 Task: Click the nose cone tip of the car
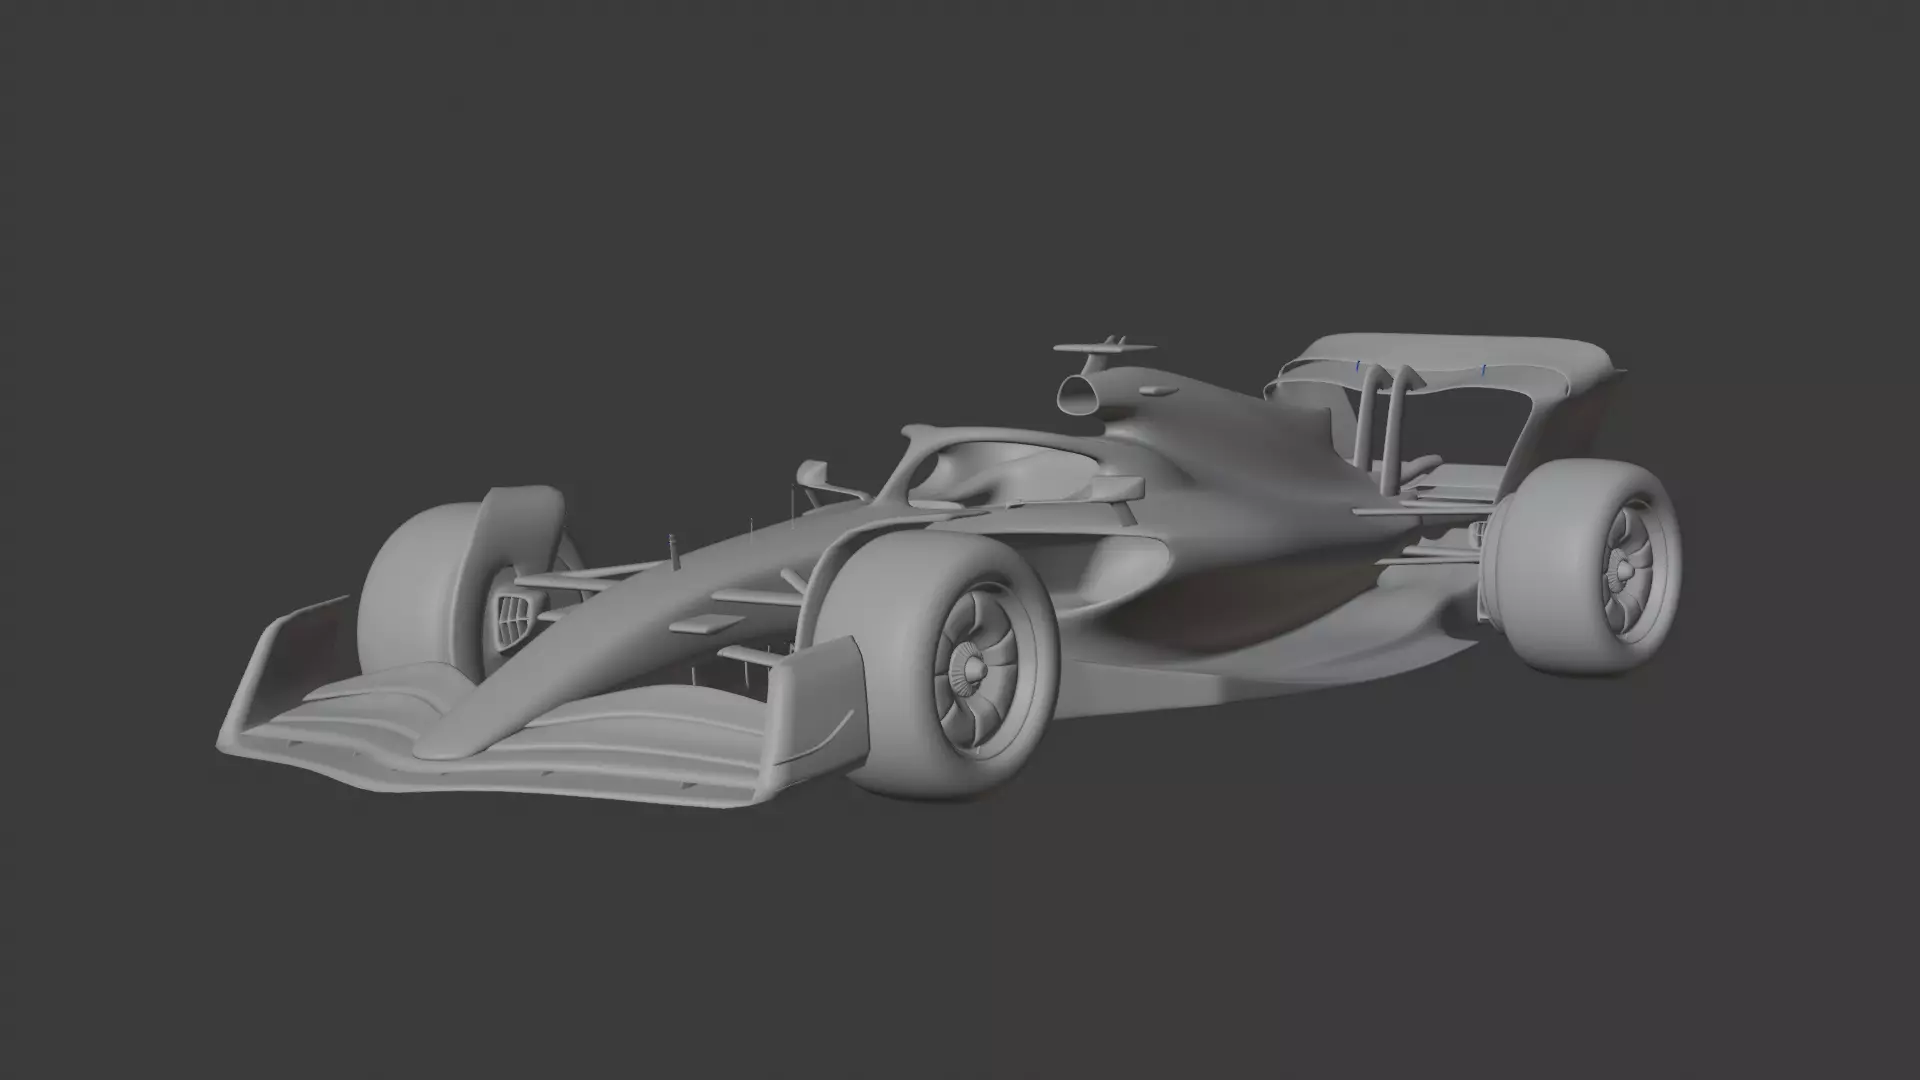(450, 740)
